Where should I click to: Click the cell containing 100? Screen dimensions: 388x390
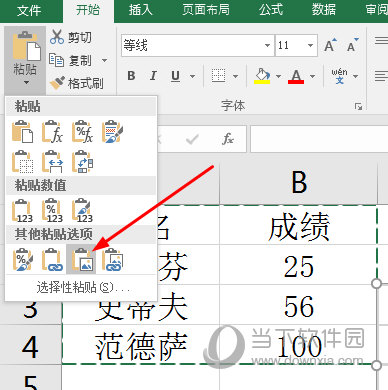(299, 345)
